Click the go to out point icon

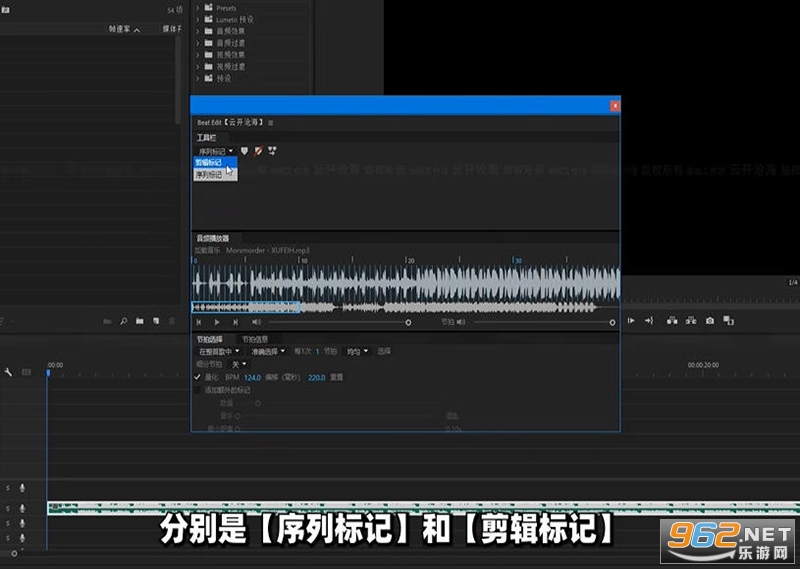649,320
